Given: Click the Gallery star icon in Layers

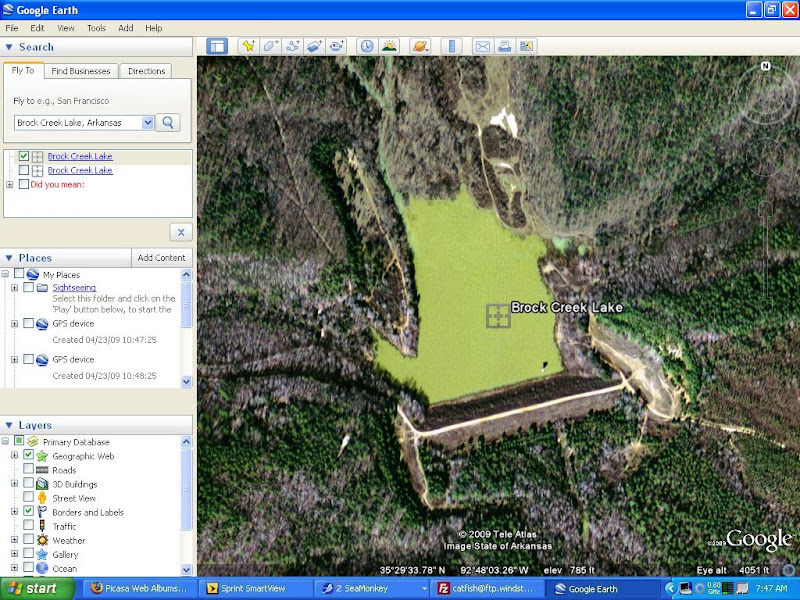Looking at the screenshot, I should point(42,554).
